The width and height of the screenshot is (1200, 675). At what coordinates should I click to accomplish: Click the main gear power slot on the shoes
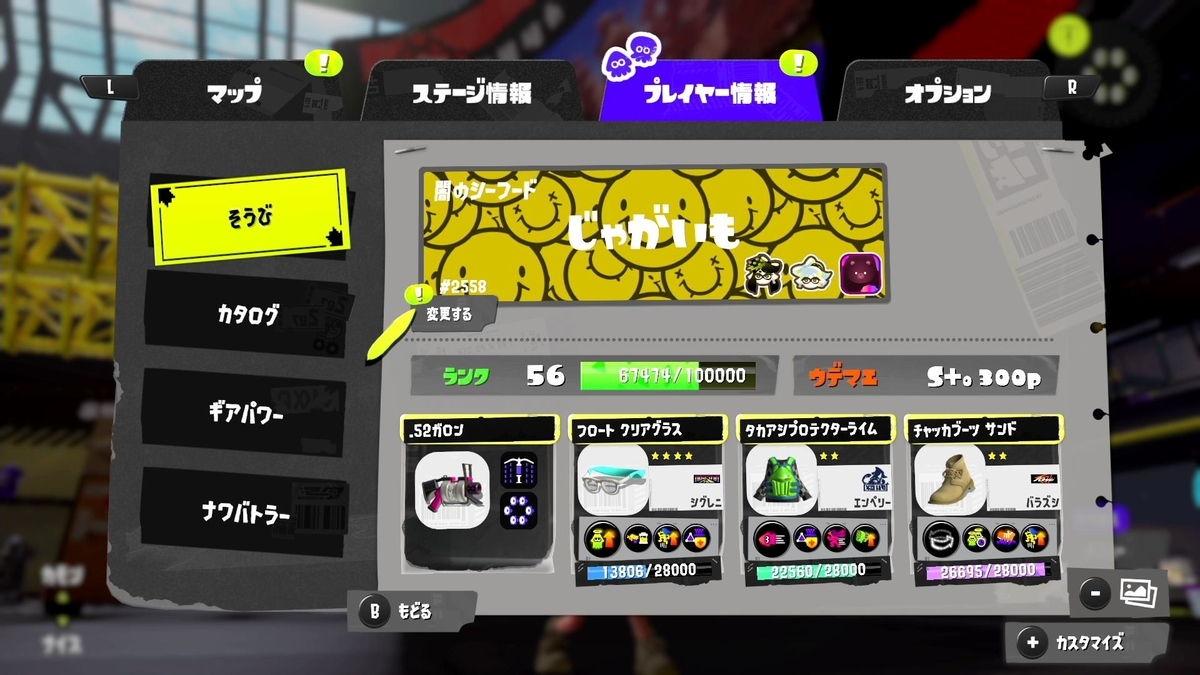[940, 539]
